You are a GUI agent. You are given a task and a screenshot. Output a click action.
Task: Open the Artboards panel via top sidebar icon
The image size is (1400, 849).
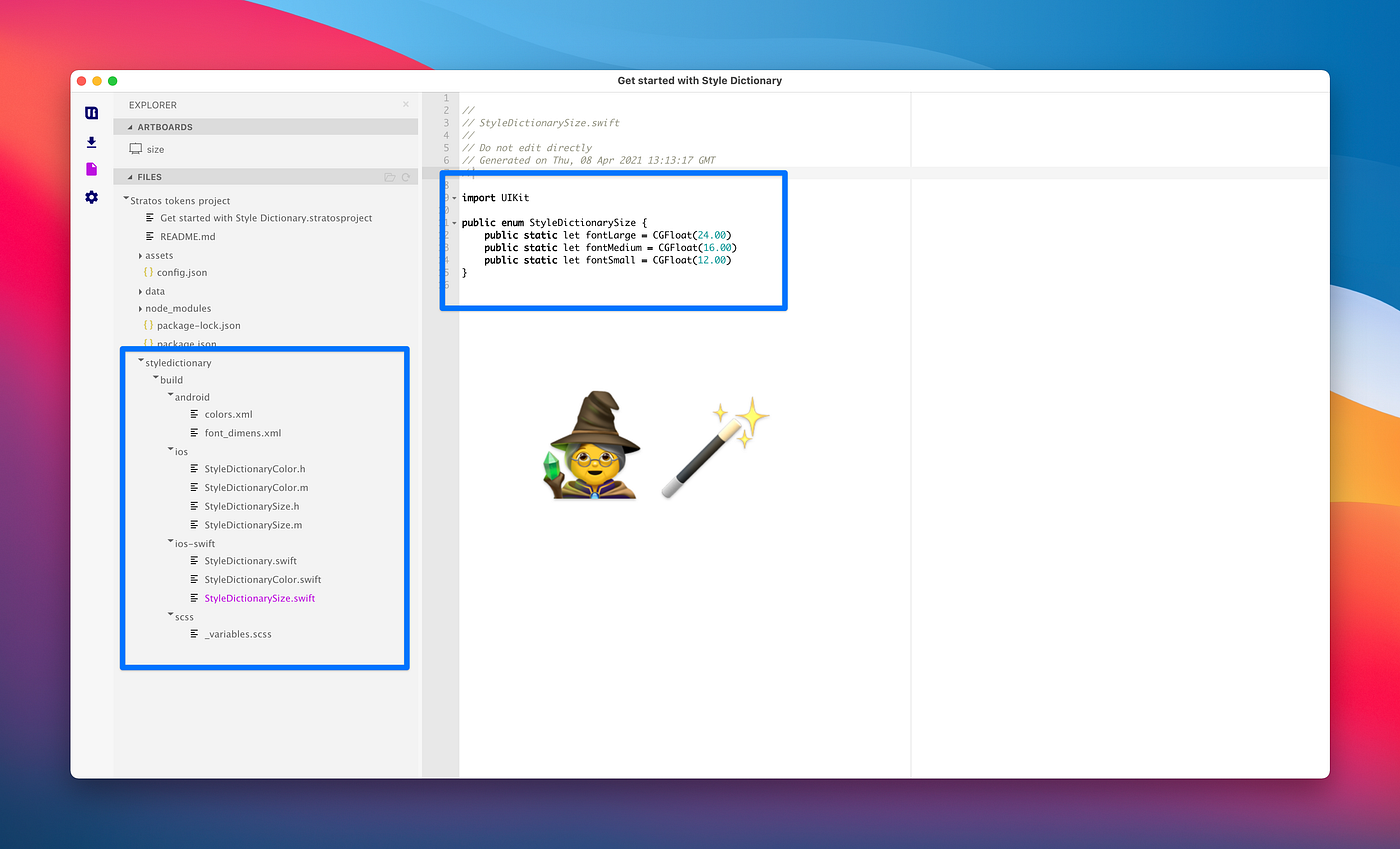pos(91,112)
